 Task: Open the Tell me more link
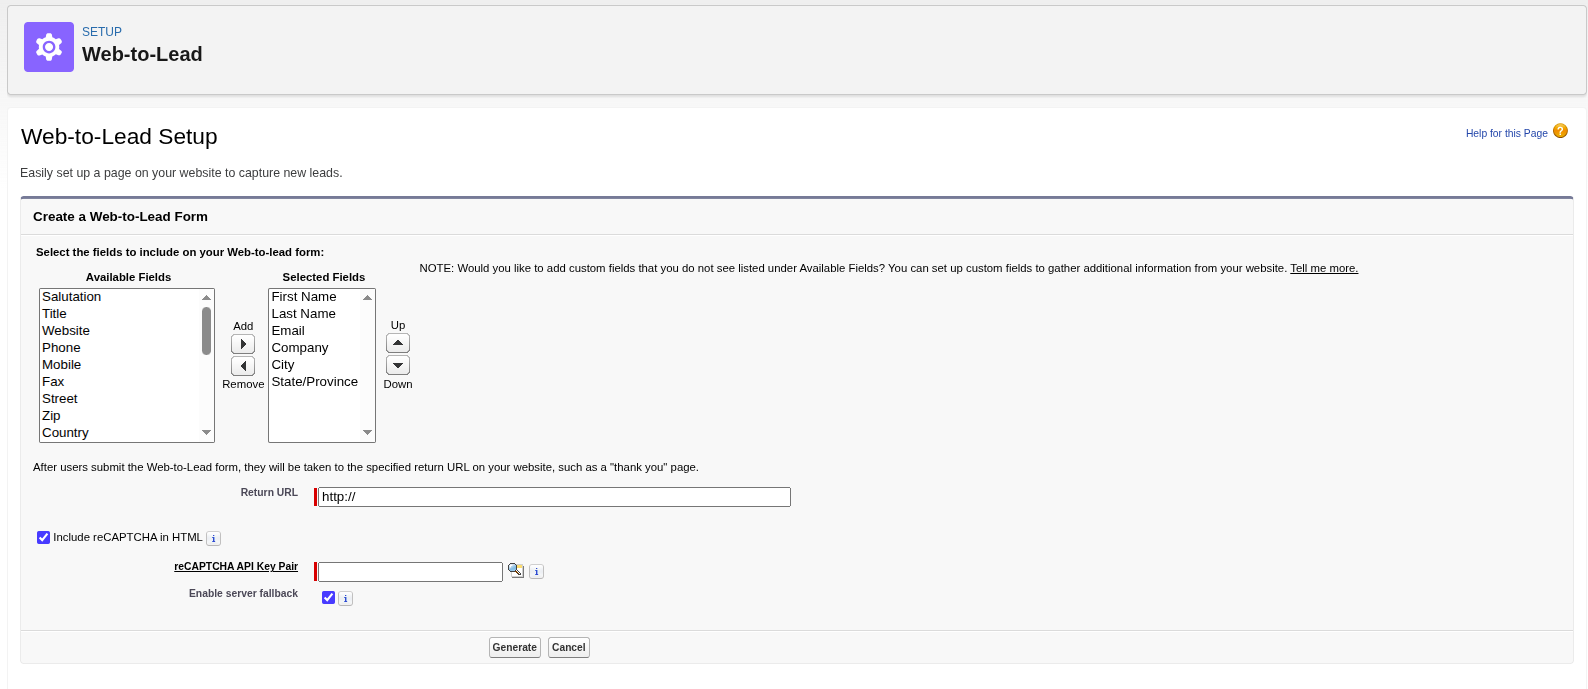[x=1324, y=268]
